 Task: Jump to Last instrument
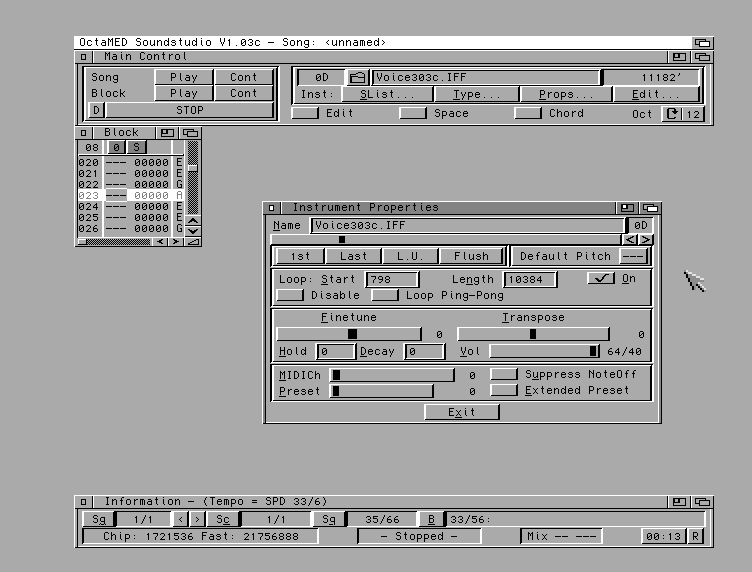[353, 256]
